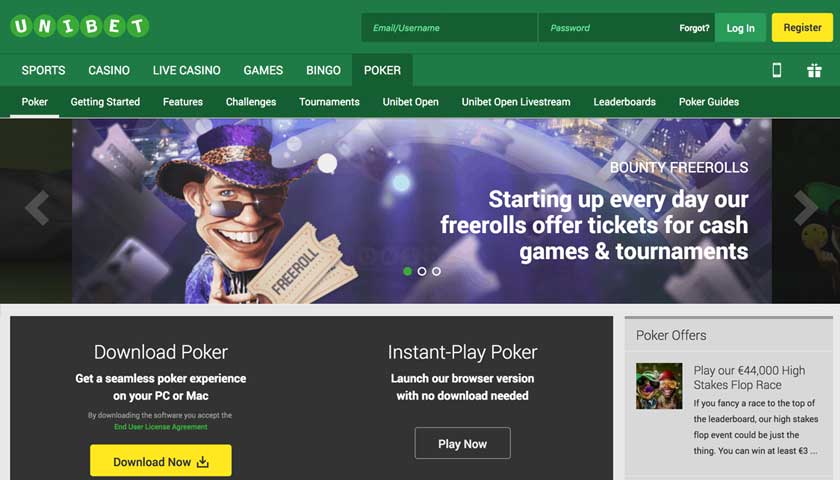840x480 pixels.
Task: Click the yellow Register button
Action: click(x=802, y=28)
